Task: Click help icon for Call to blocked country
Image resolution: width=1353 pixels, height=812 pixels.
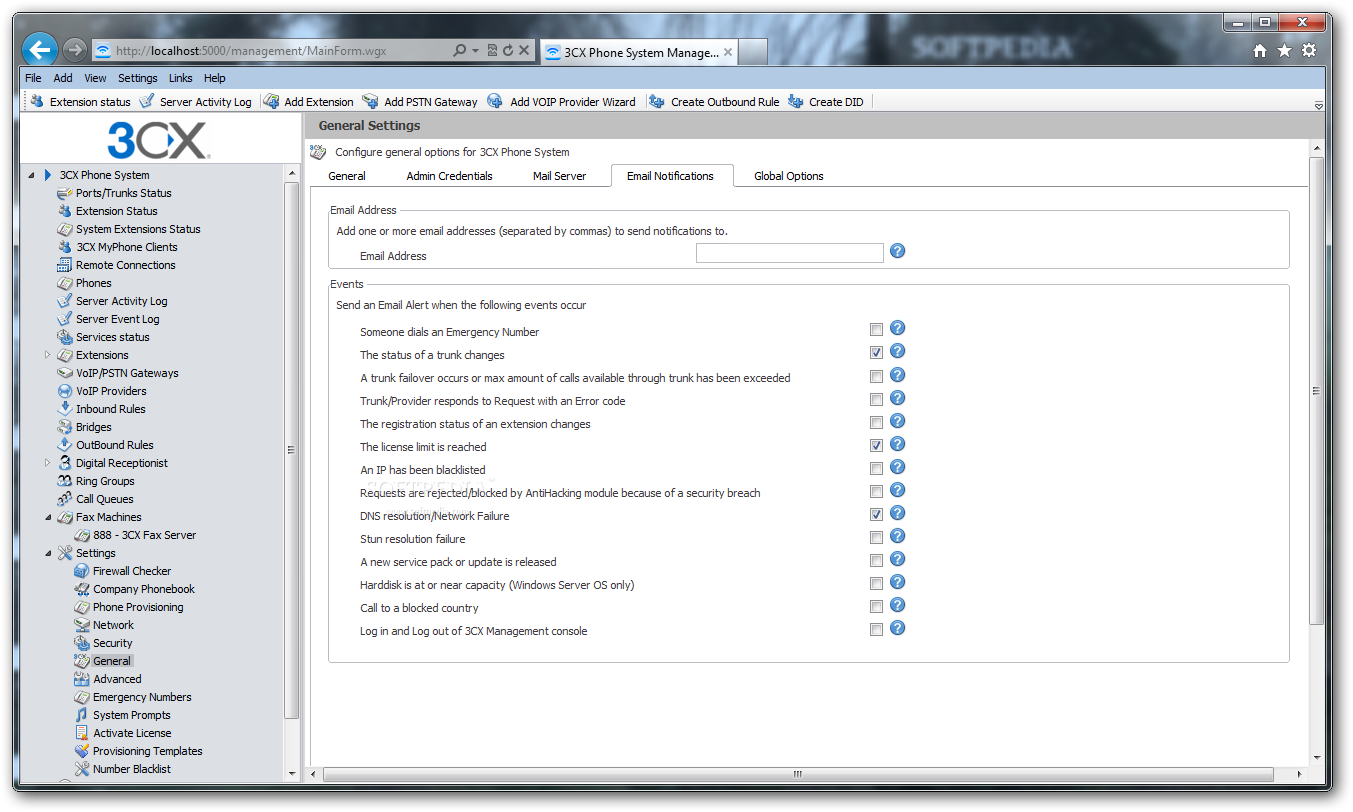Action: tap(898, 604)
